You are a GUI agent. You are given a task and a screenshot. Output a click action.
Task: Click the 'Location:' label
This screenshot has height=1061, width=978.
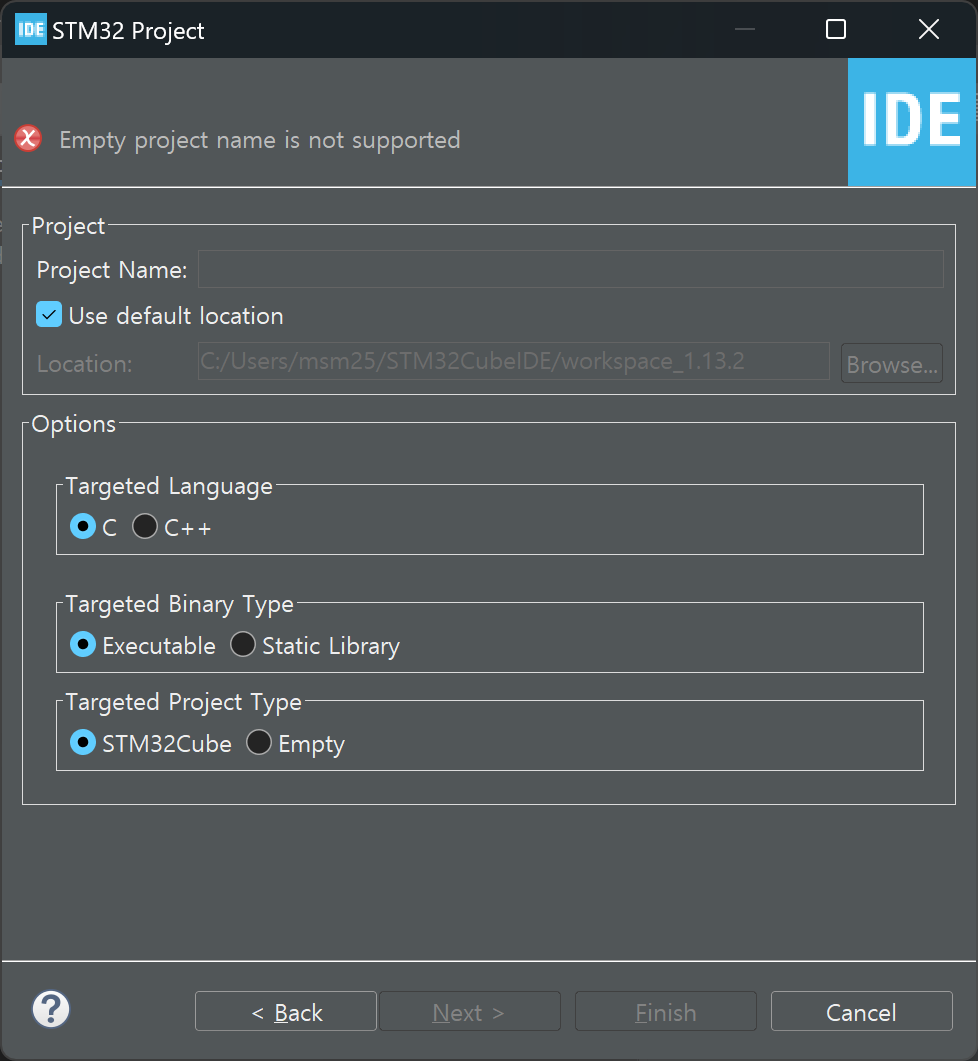click(85, 364)
